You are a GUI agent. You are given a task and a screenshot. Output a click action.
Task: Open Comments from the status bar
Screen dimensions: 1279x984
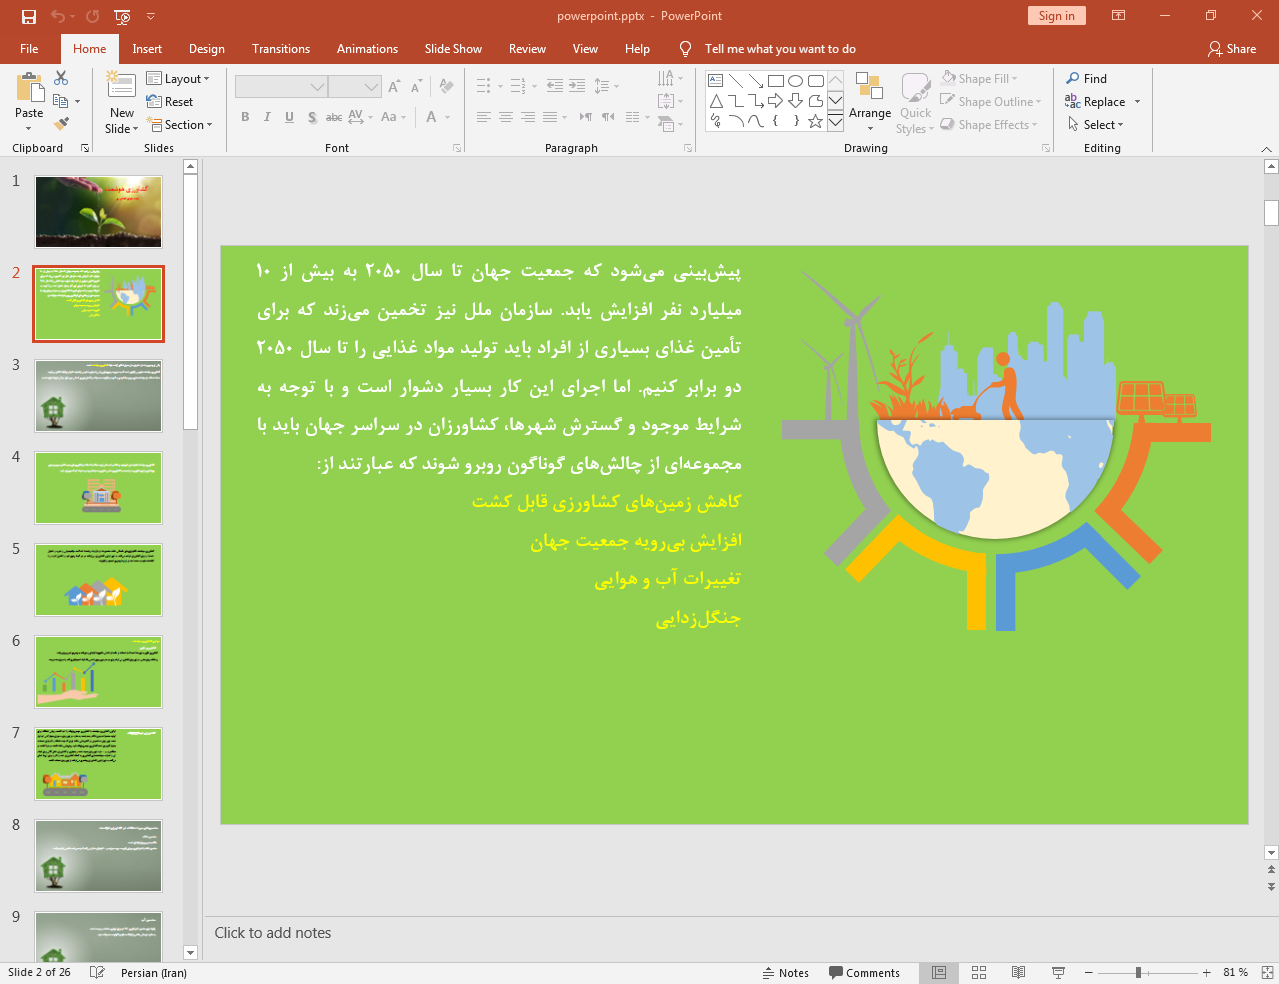864,972
